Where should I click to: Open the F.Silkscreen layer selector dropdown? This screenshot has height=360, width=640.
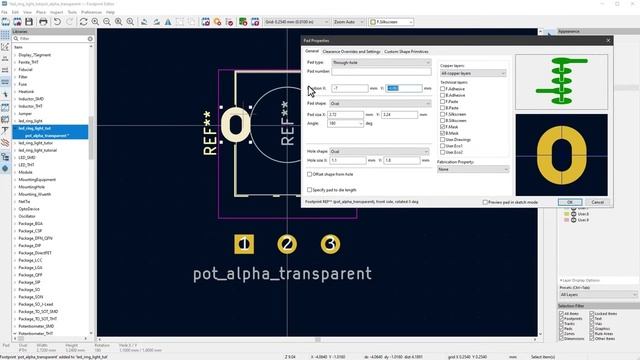391,22
